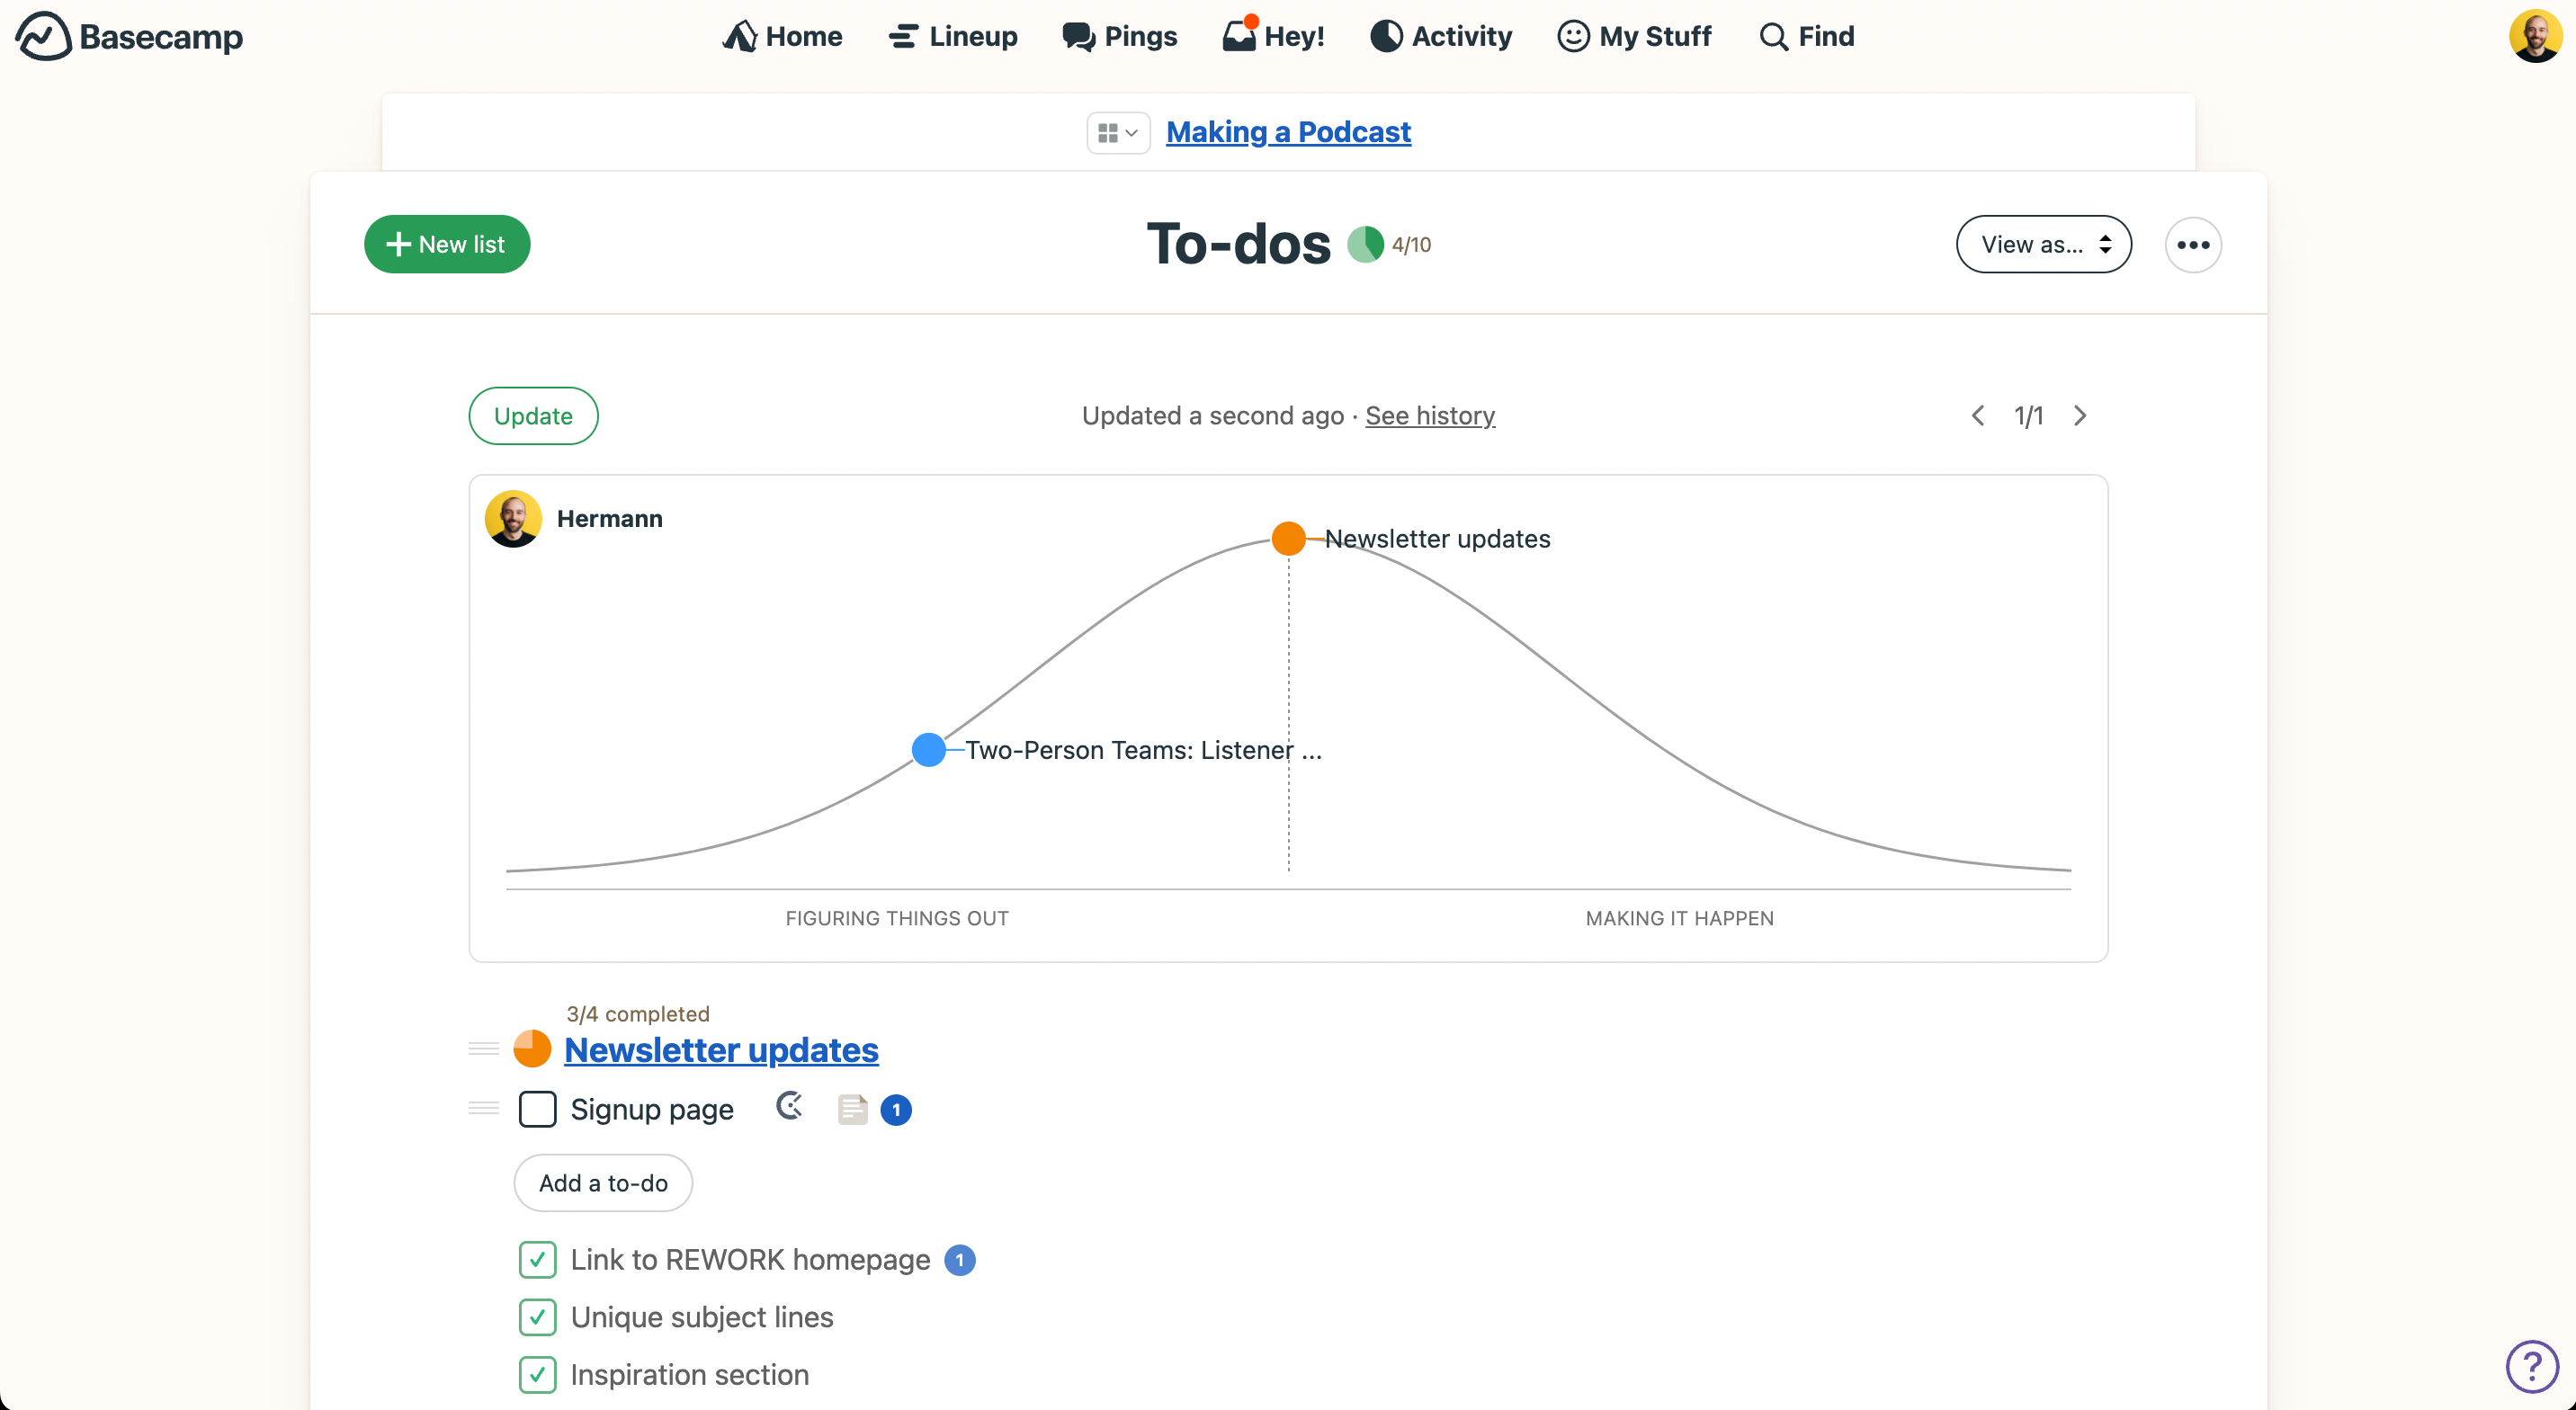The height and width of the screenshot is (1410, 2576).
Task: Uncheck Inspiration section
Action: tap(537, 1375)
